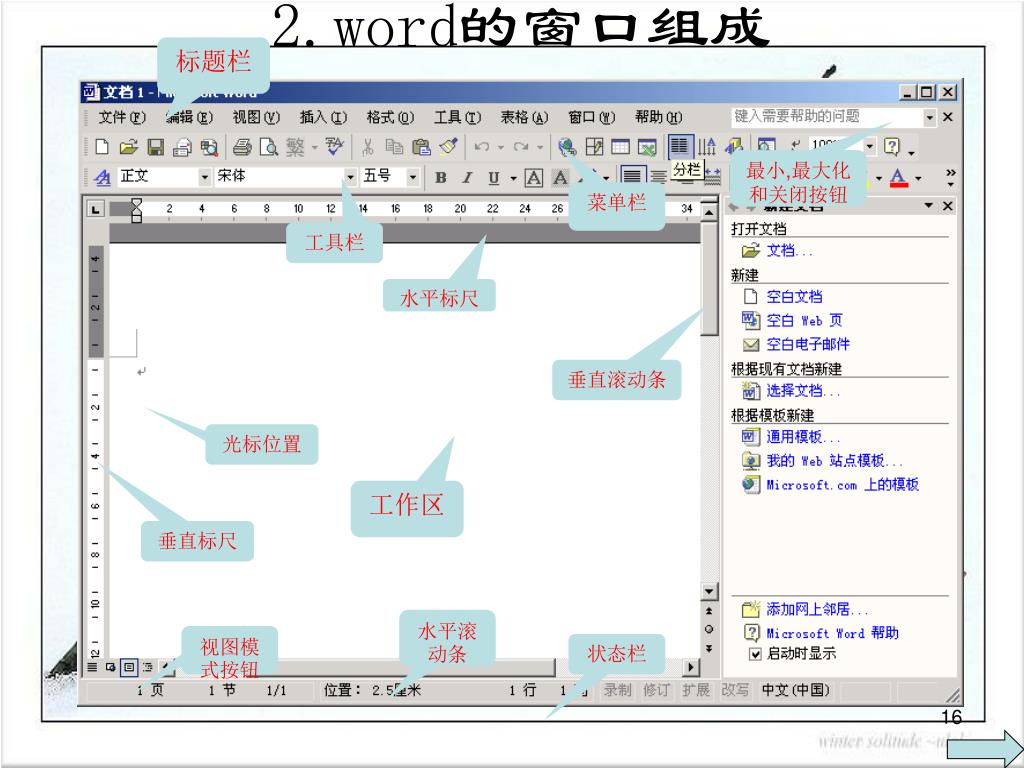Open the 正文 style dropdown
The image size is (1024, 768).
click(204, 176)
